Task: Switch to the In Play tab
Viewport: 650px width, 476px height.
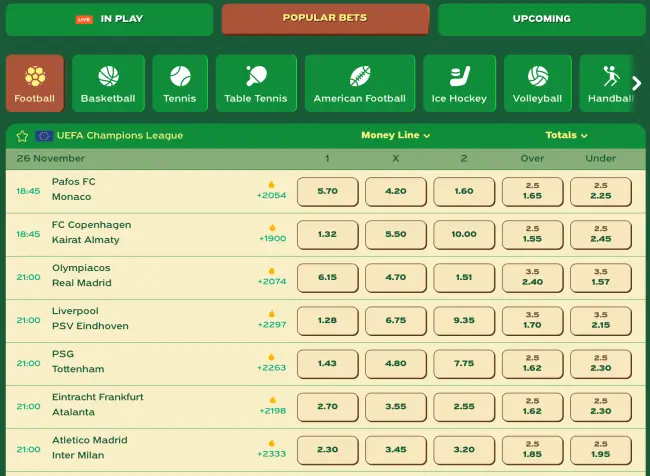Action: click(x=109, y=19)
